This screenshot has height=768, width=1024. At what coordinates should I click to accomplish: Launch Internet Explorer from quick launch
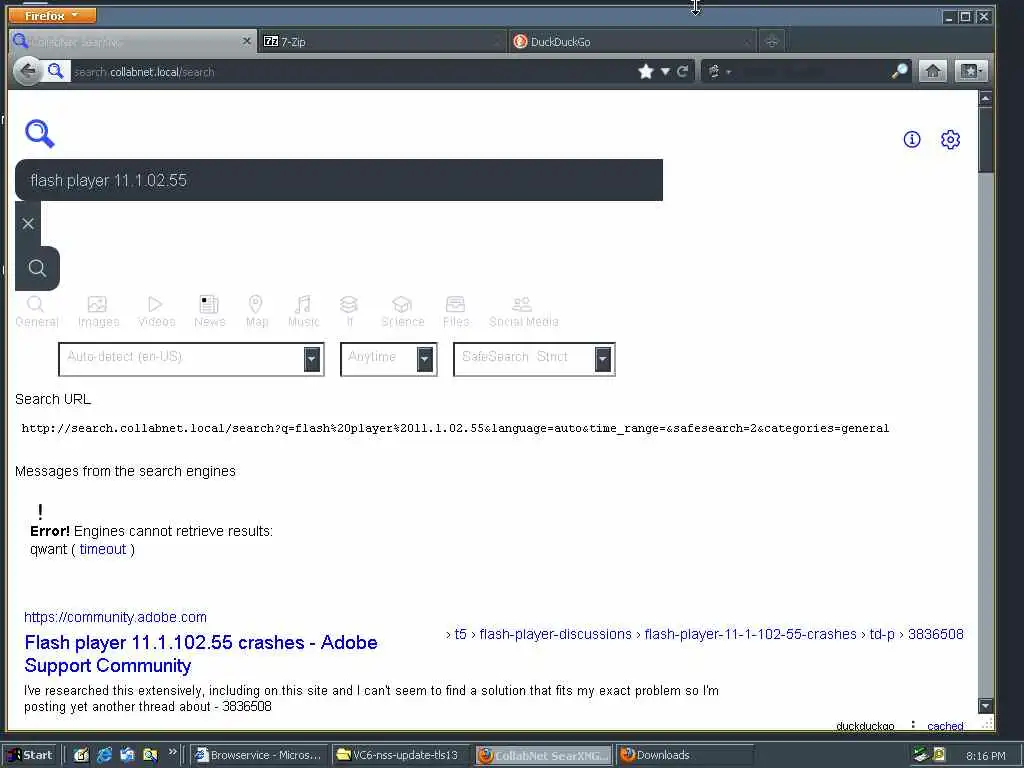click(104, 755)
